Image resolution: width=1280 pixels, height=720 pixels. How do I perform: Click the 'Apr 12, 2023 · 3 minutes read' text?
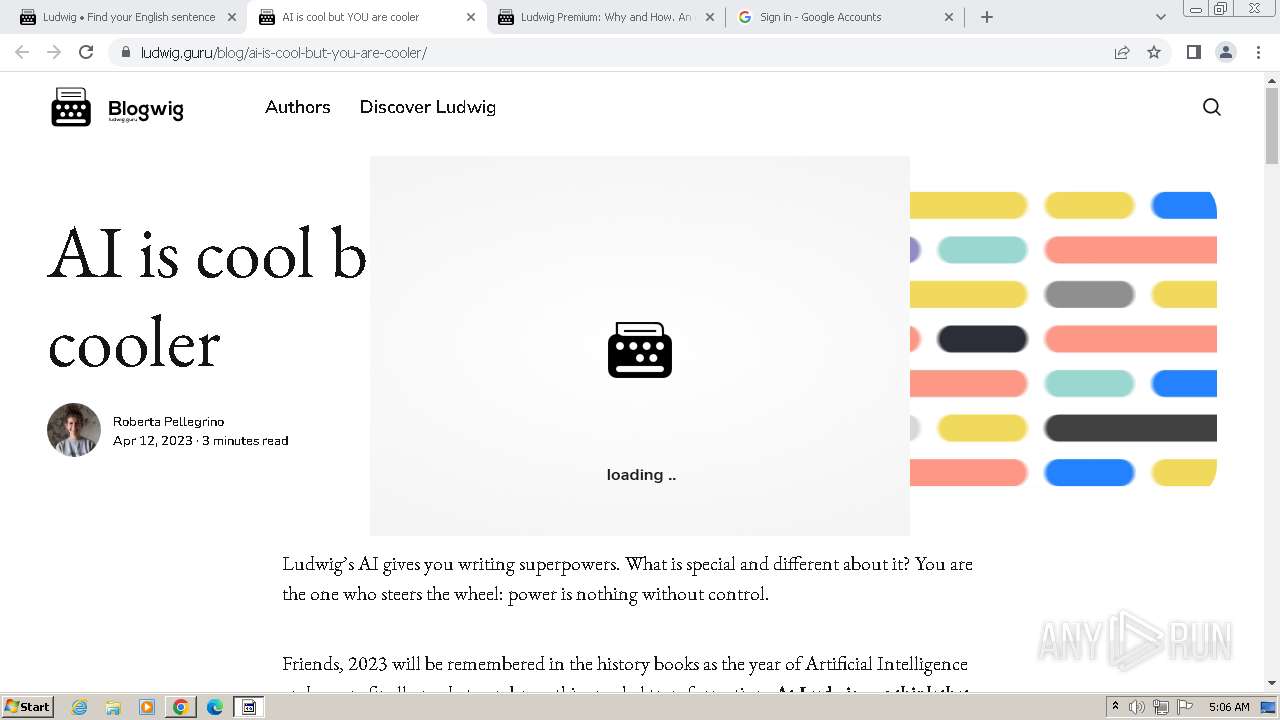(201, 441)
